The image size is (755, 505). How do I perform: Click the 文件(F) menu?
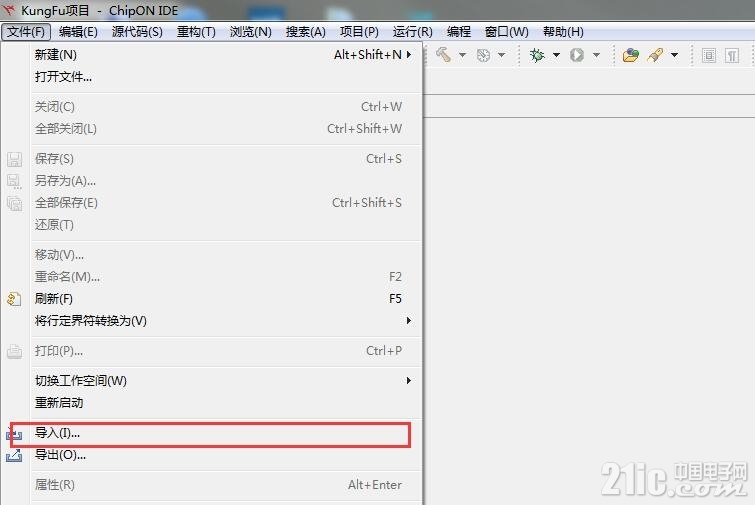coord(26,32)
